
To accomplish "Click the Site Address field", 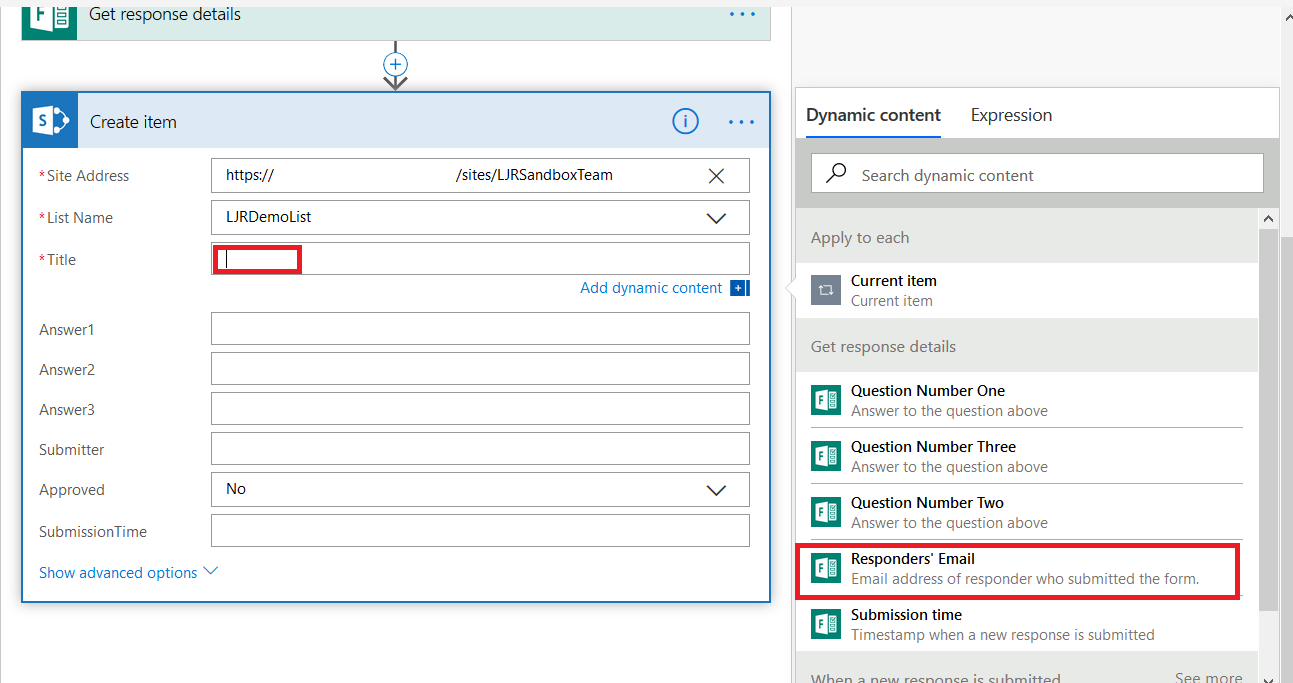I will coord(480,175).
